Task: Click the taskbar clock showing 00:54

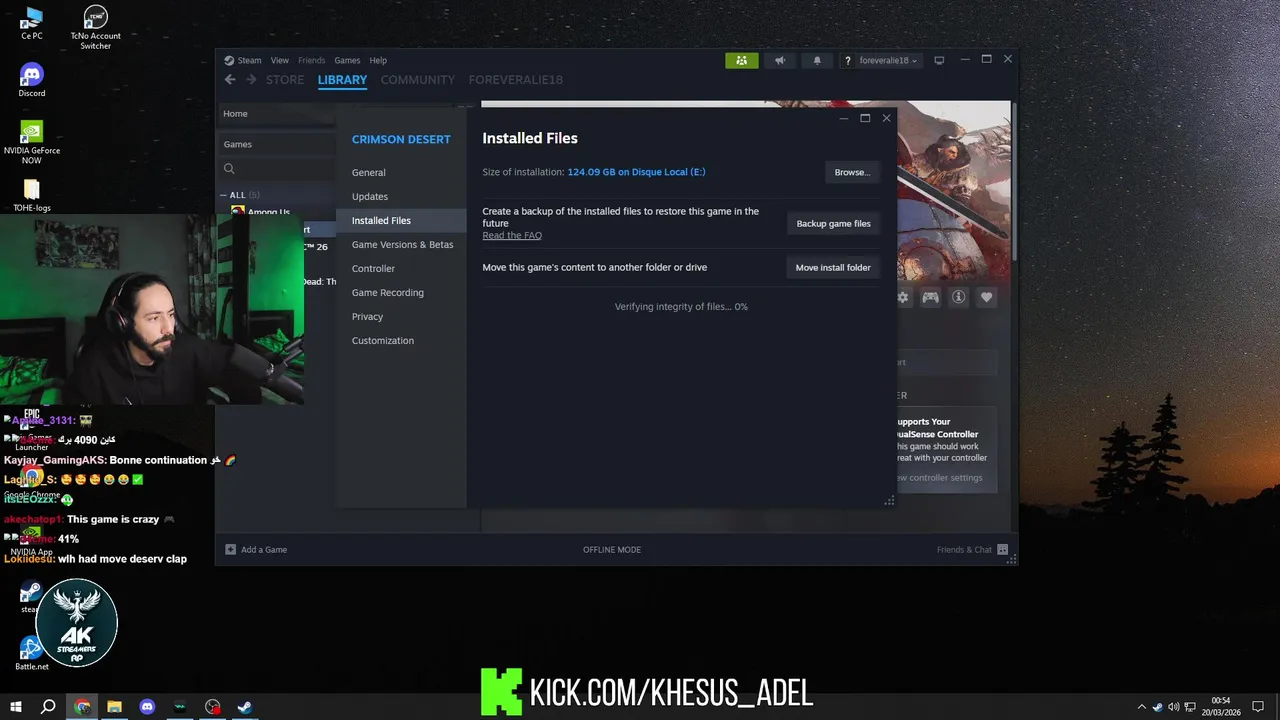Action: [1221, 707]
